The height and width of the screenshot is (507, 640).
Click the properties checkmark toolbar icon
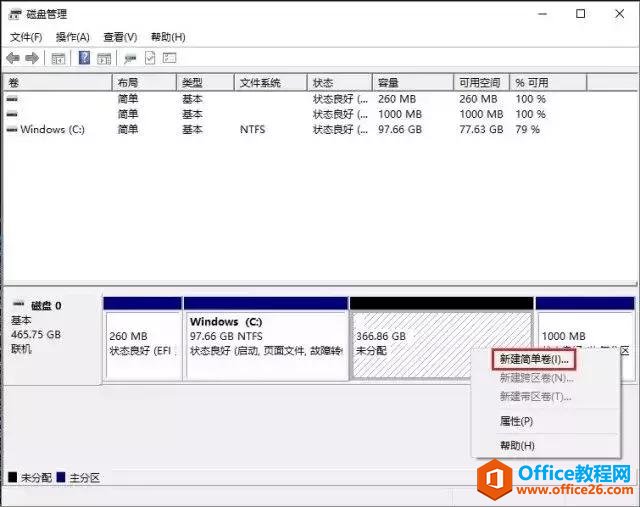pos(150,58)
